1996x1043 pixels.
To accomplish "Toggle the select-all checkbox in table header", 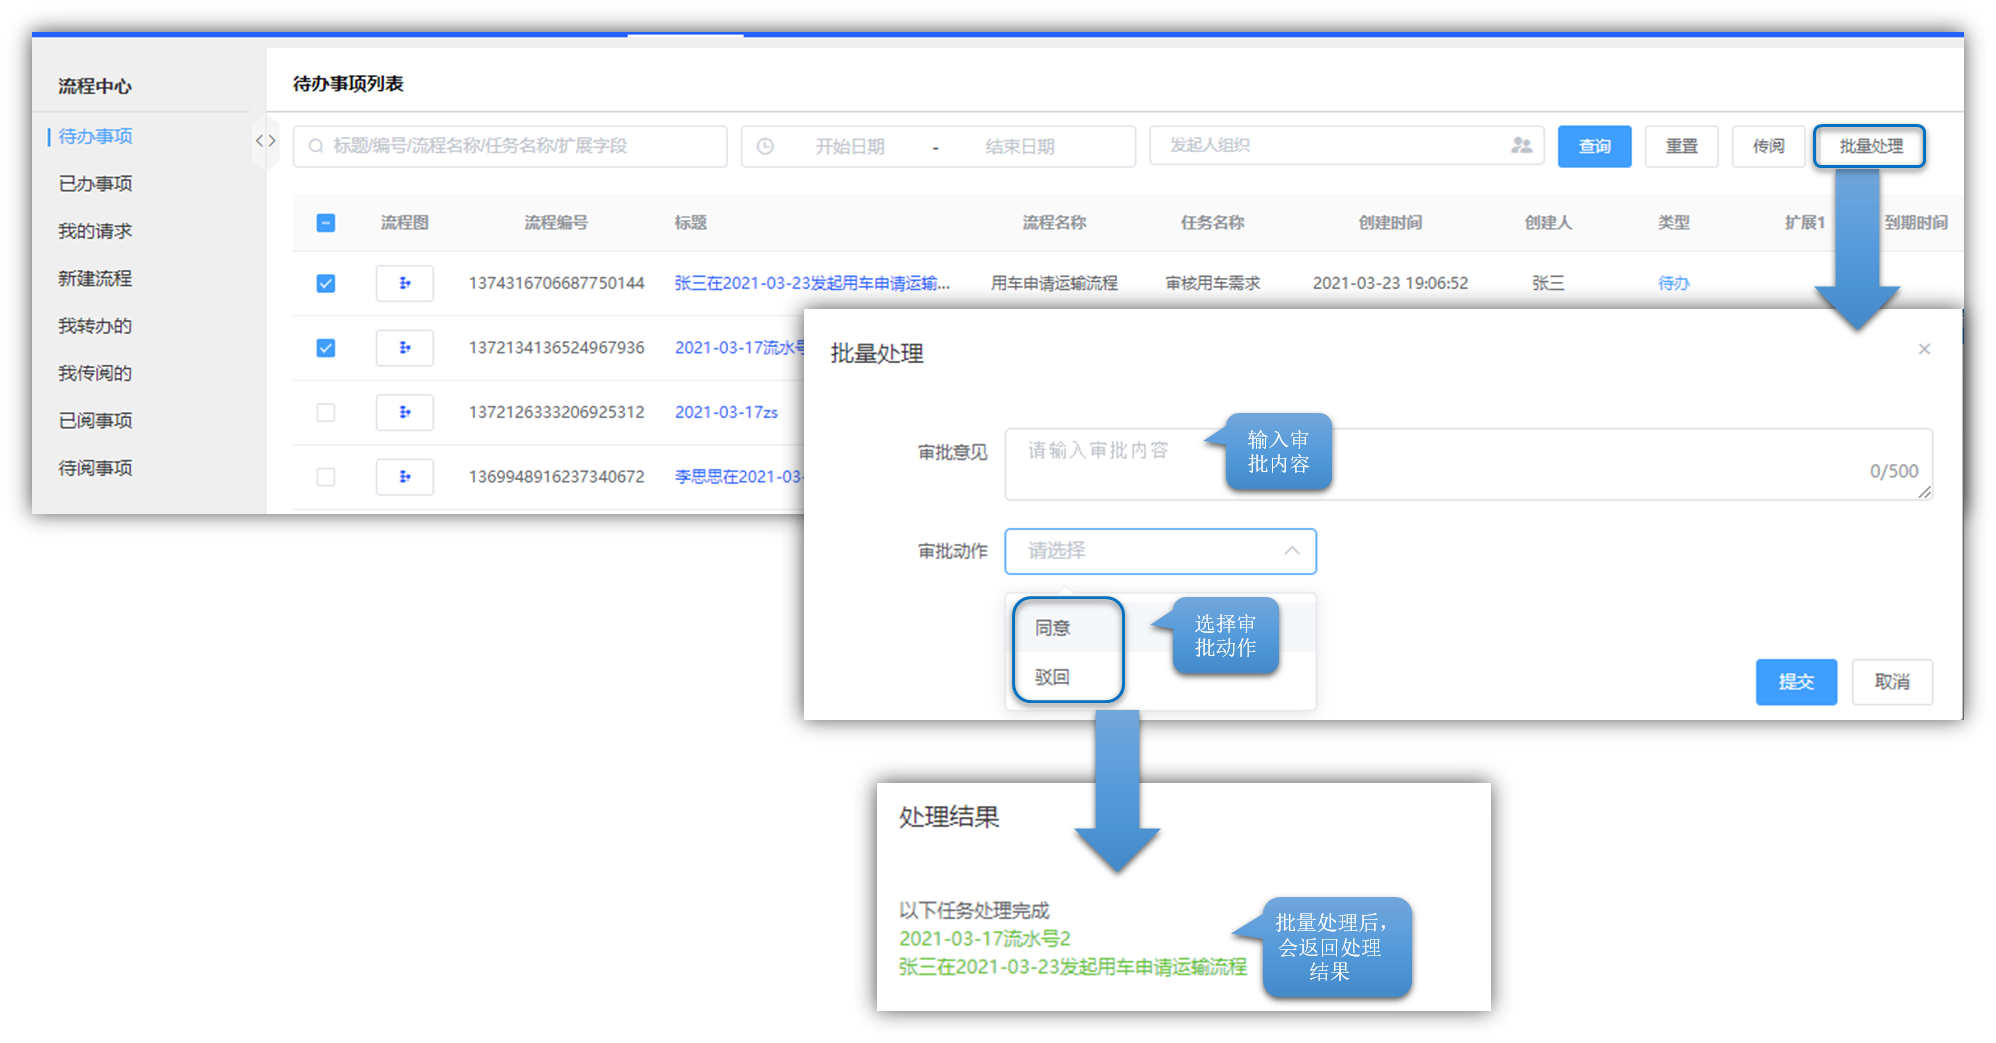I will pyautogui.click(x=326, y=223).
